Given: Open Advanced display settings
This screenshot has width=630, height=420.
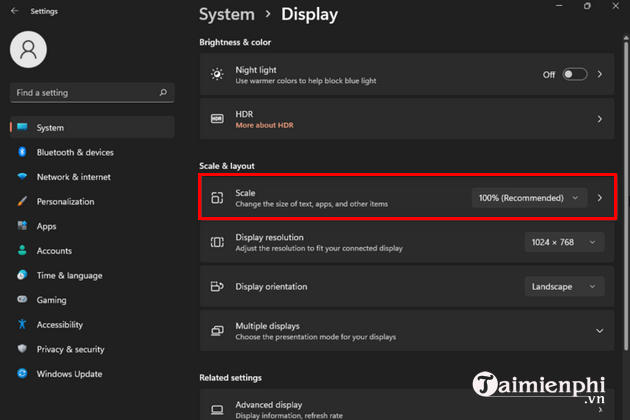Looking at the screenshot, I should (407, 405).
